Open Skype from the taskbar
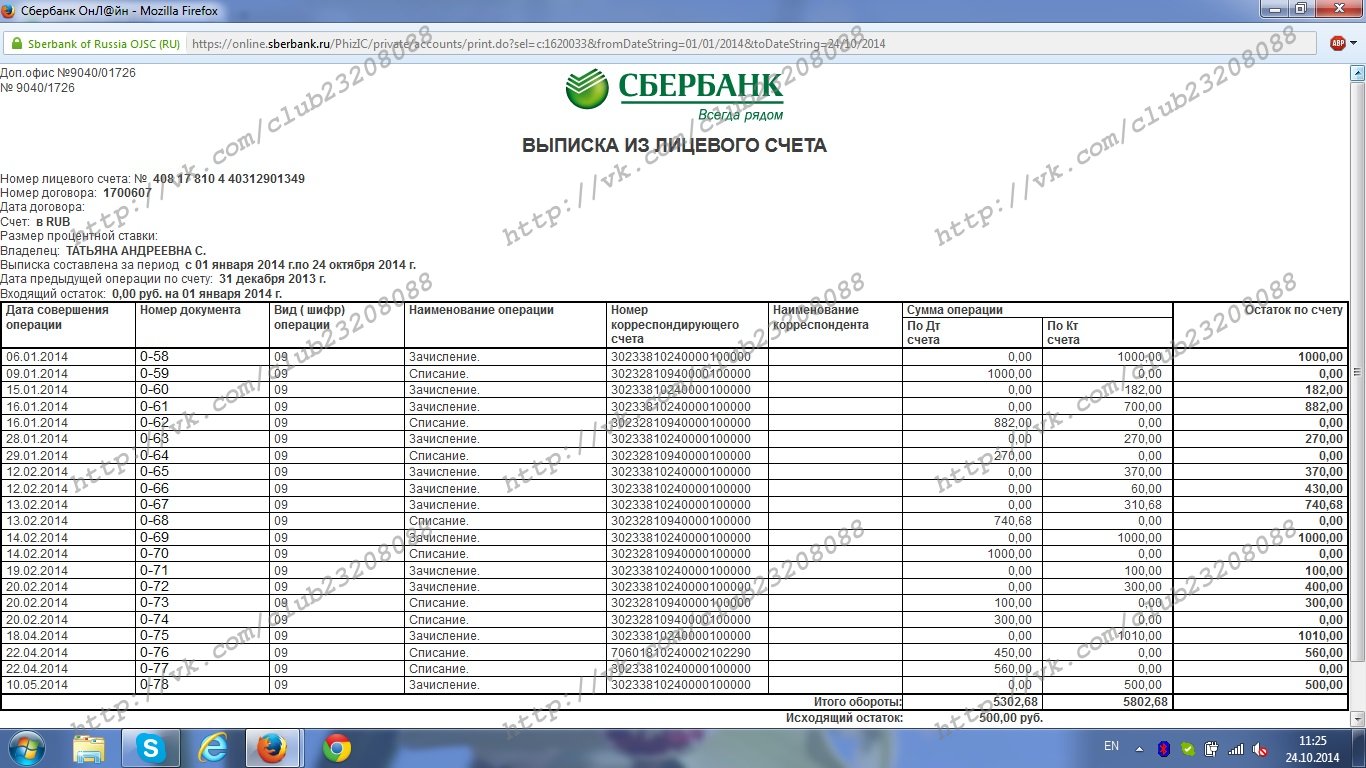 151,748
